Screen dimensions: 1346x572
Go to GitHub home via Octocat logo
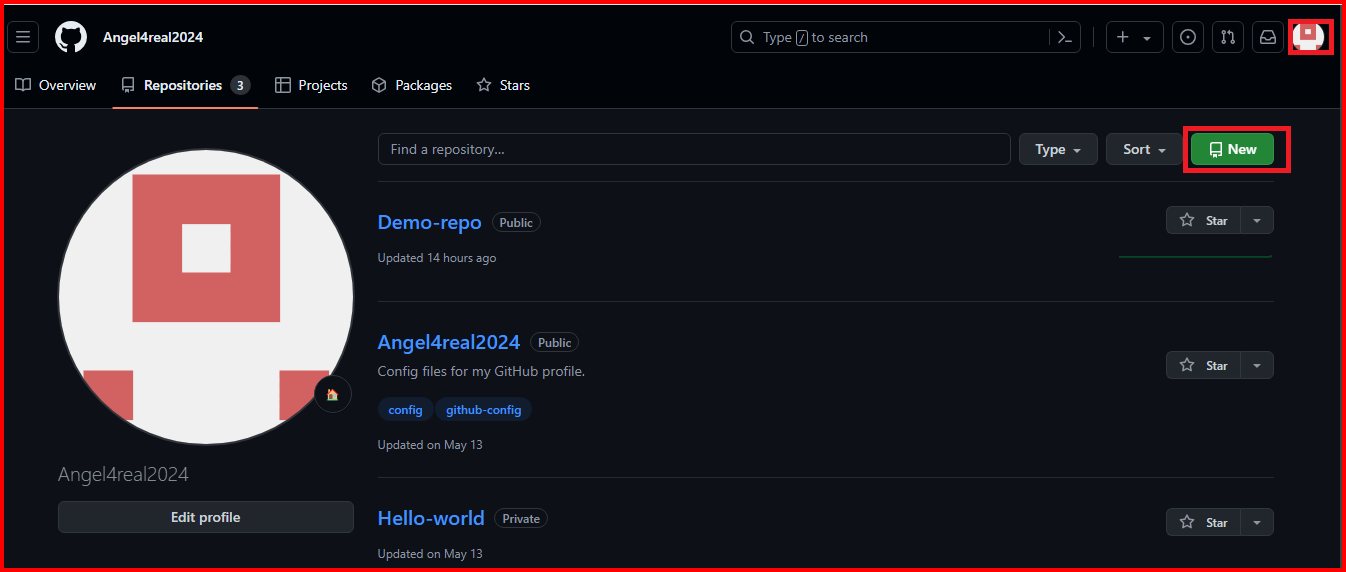click(71, 37)
